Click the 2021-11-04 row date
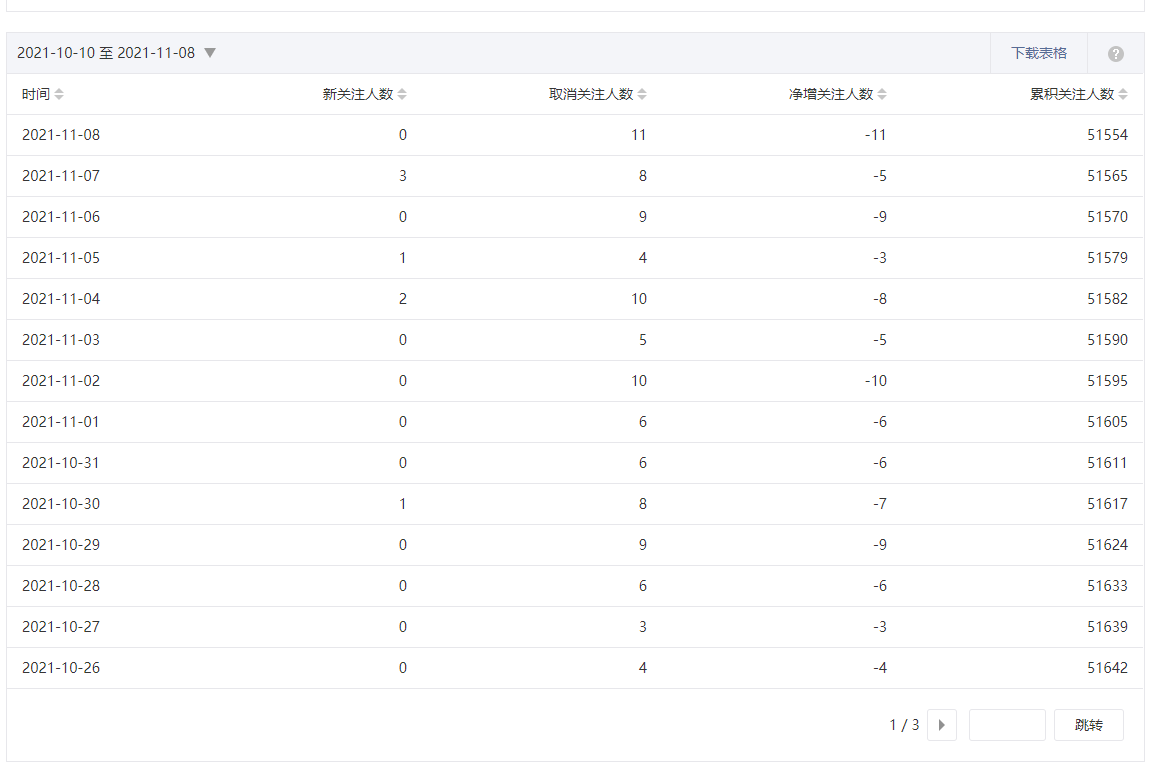 pos(61,299)
